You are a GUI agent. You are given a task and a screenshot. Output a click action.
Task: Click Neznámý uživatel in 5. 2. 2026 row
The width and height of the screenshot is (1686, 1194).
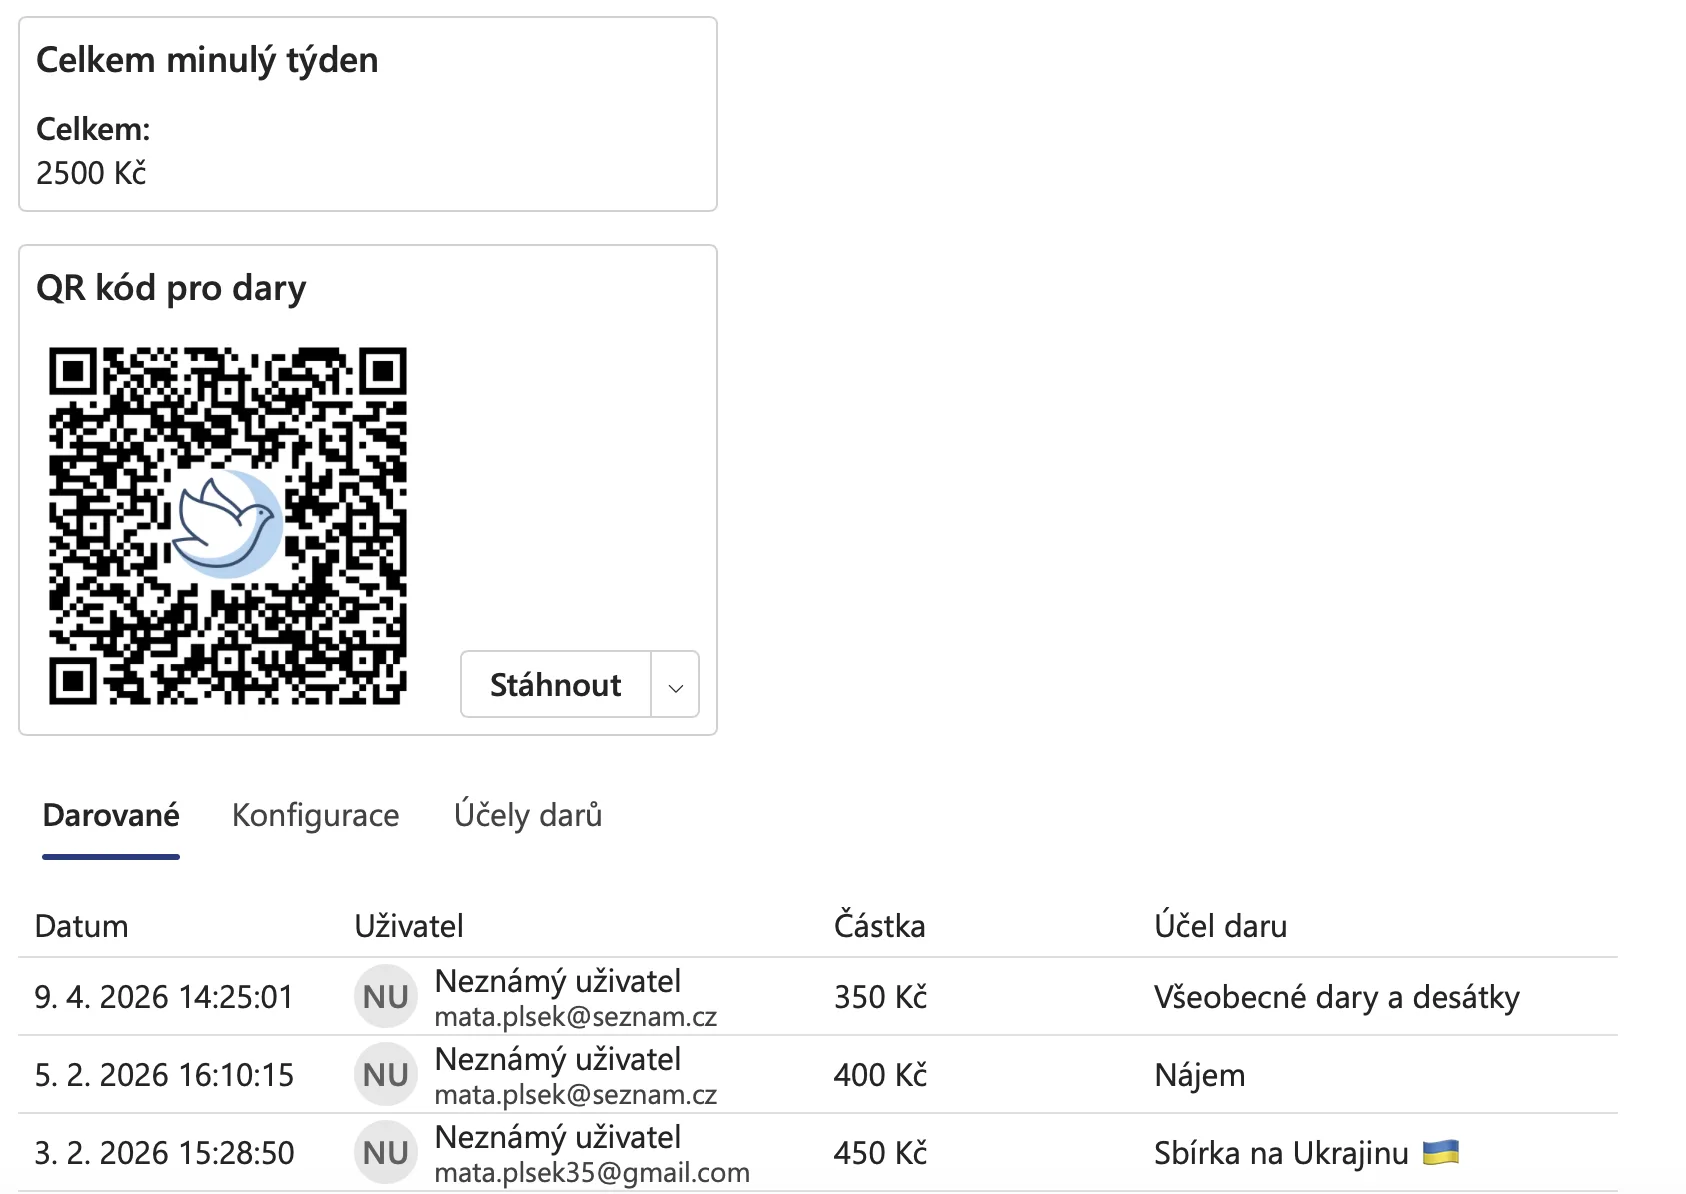558,1059
